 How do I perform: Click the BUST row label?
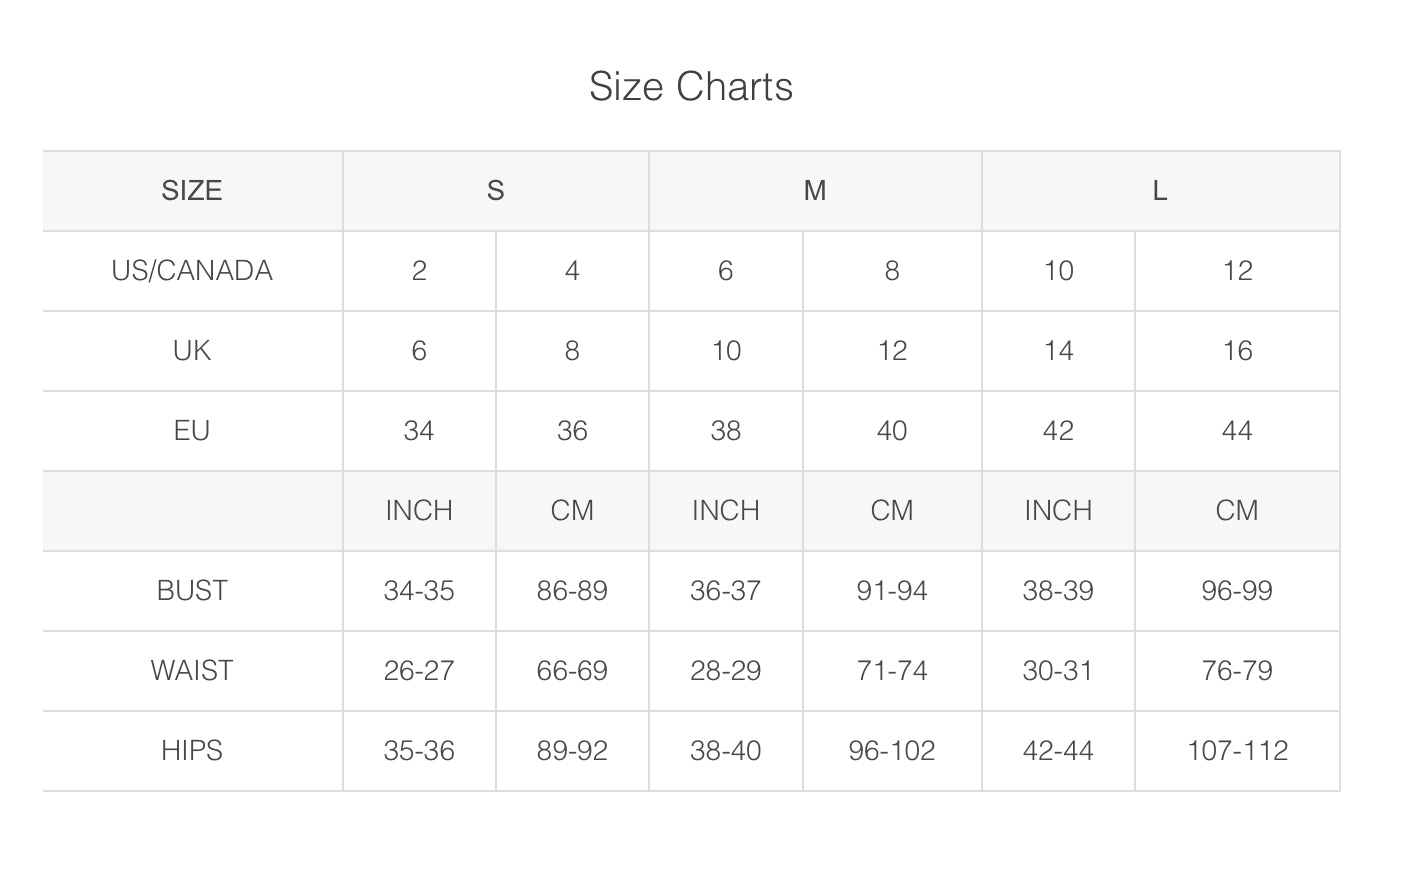[192, 590]
